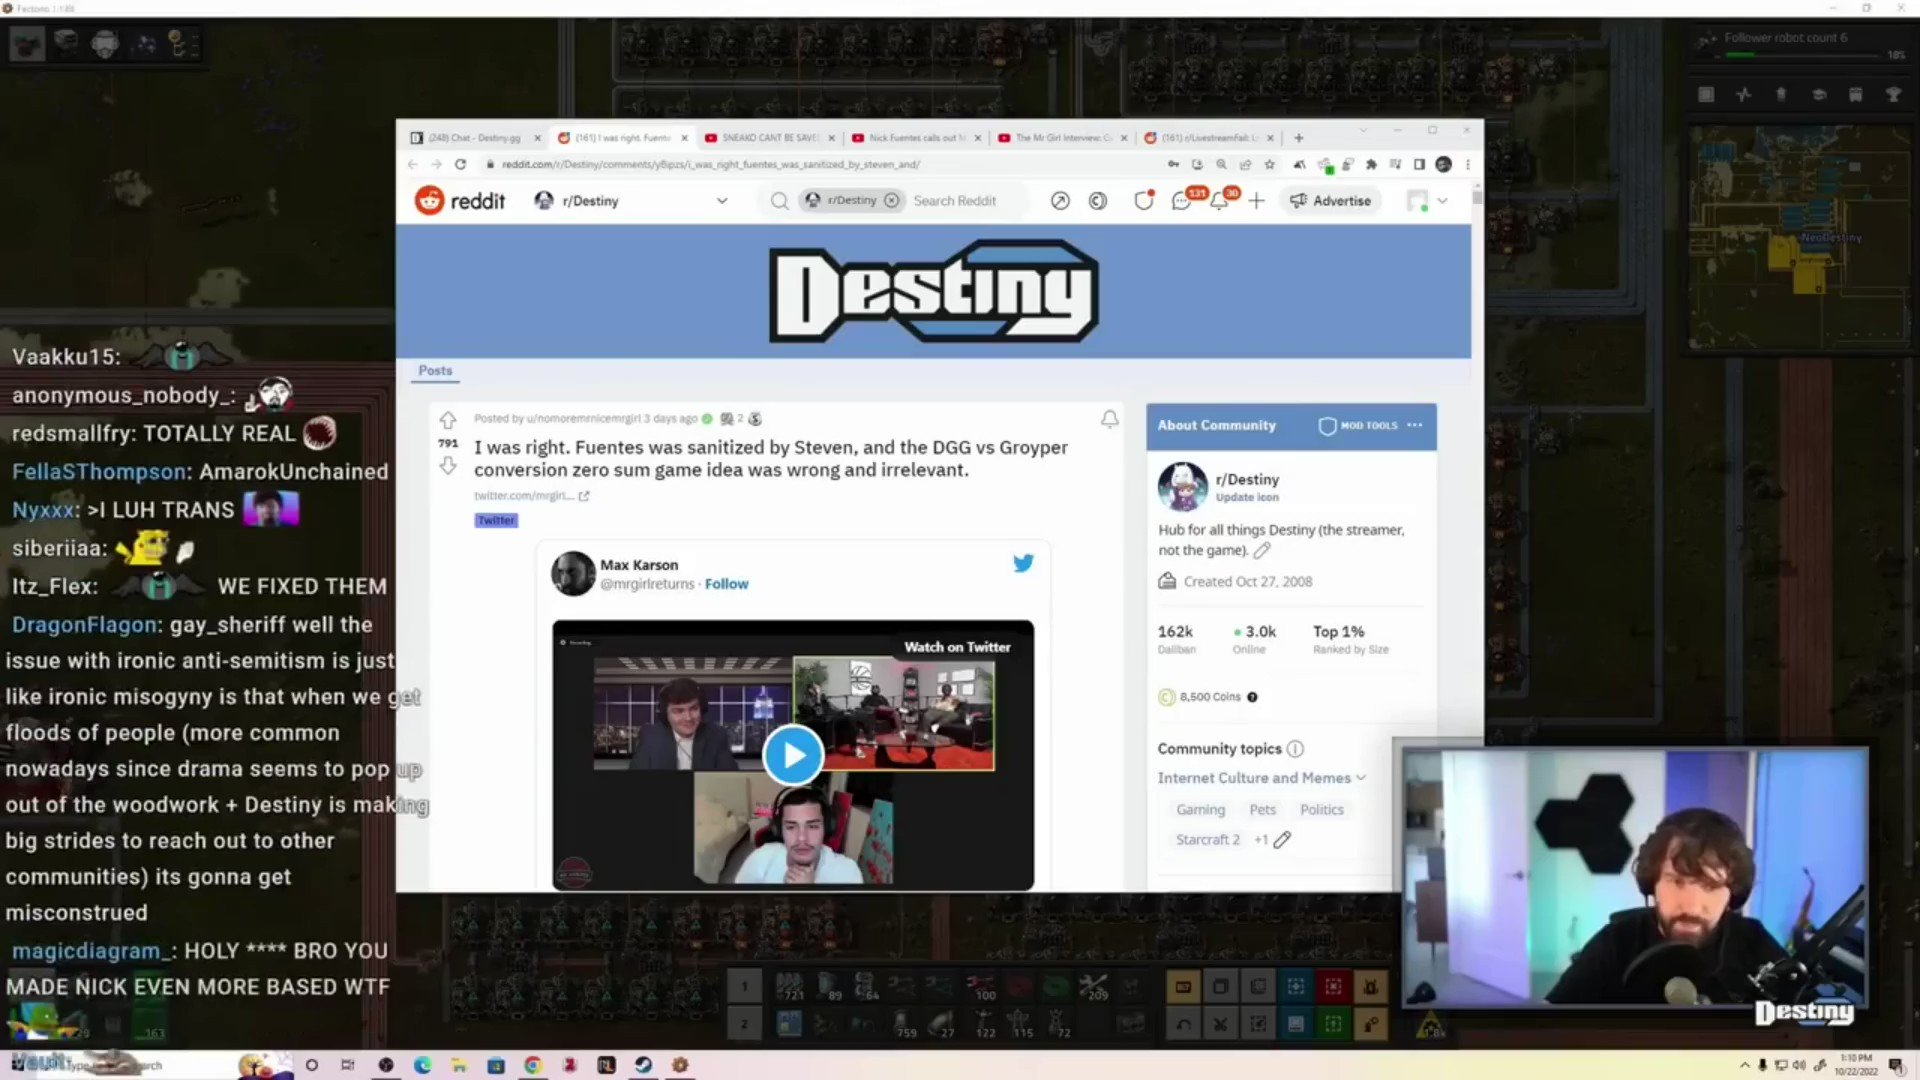
Task: Click the browser address bar URL
Action: (x=710, y=164)
